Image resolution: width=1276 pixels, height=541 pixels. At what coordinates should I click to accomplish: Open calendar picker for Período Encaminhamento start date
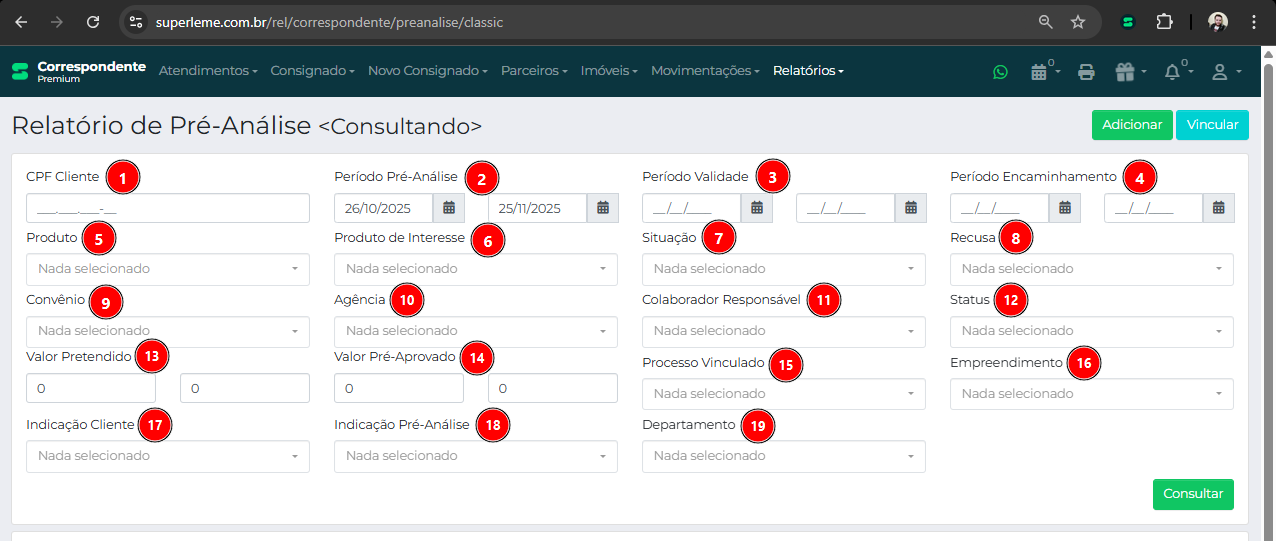point(1065,208)
